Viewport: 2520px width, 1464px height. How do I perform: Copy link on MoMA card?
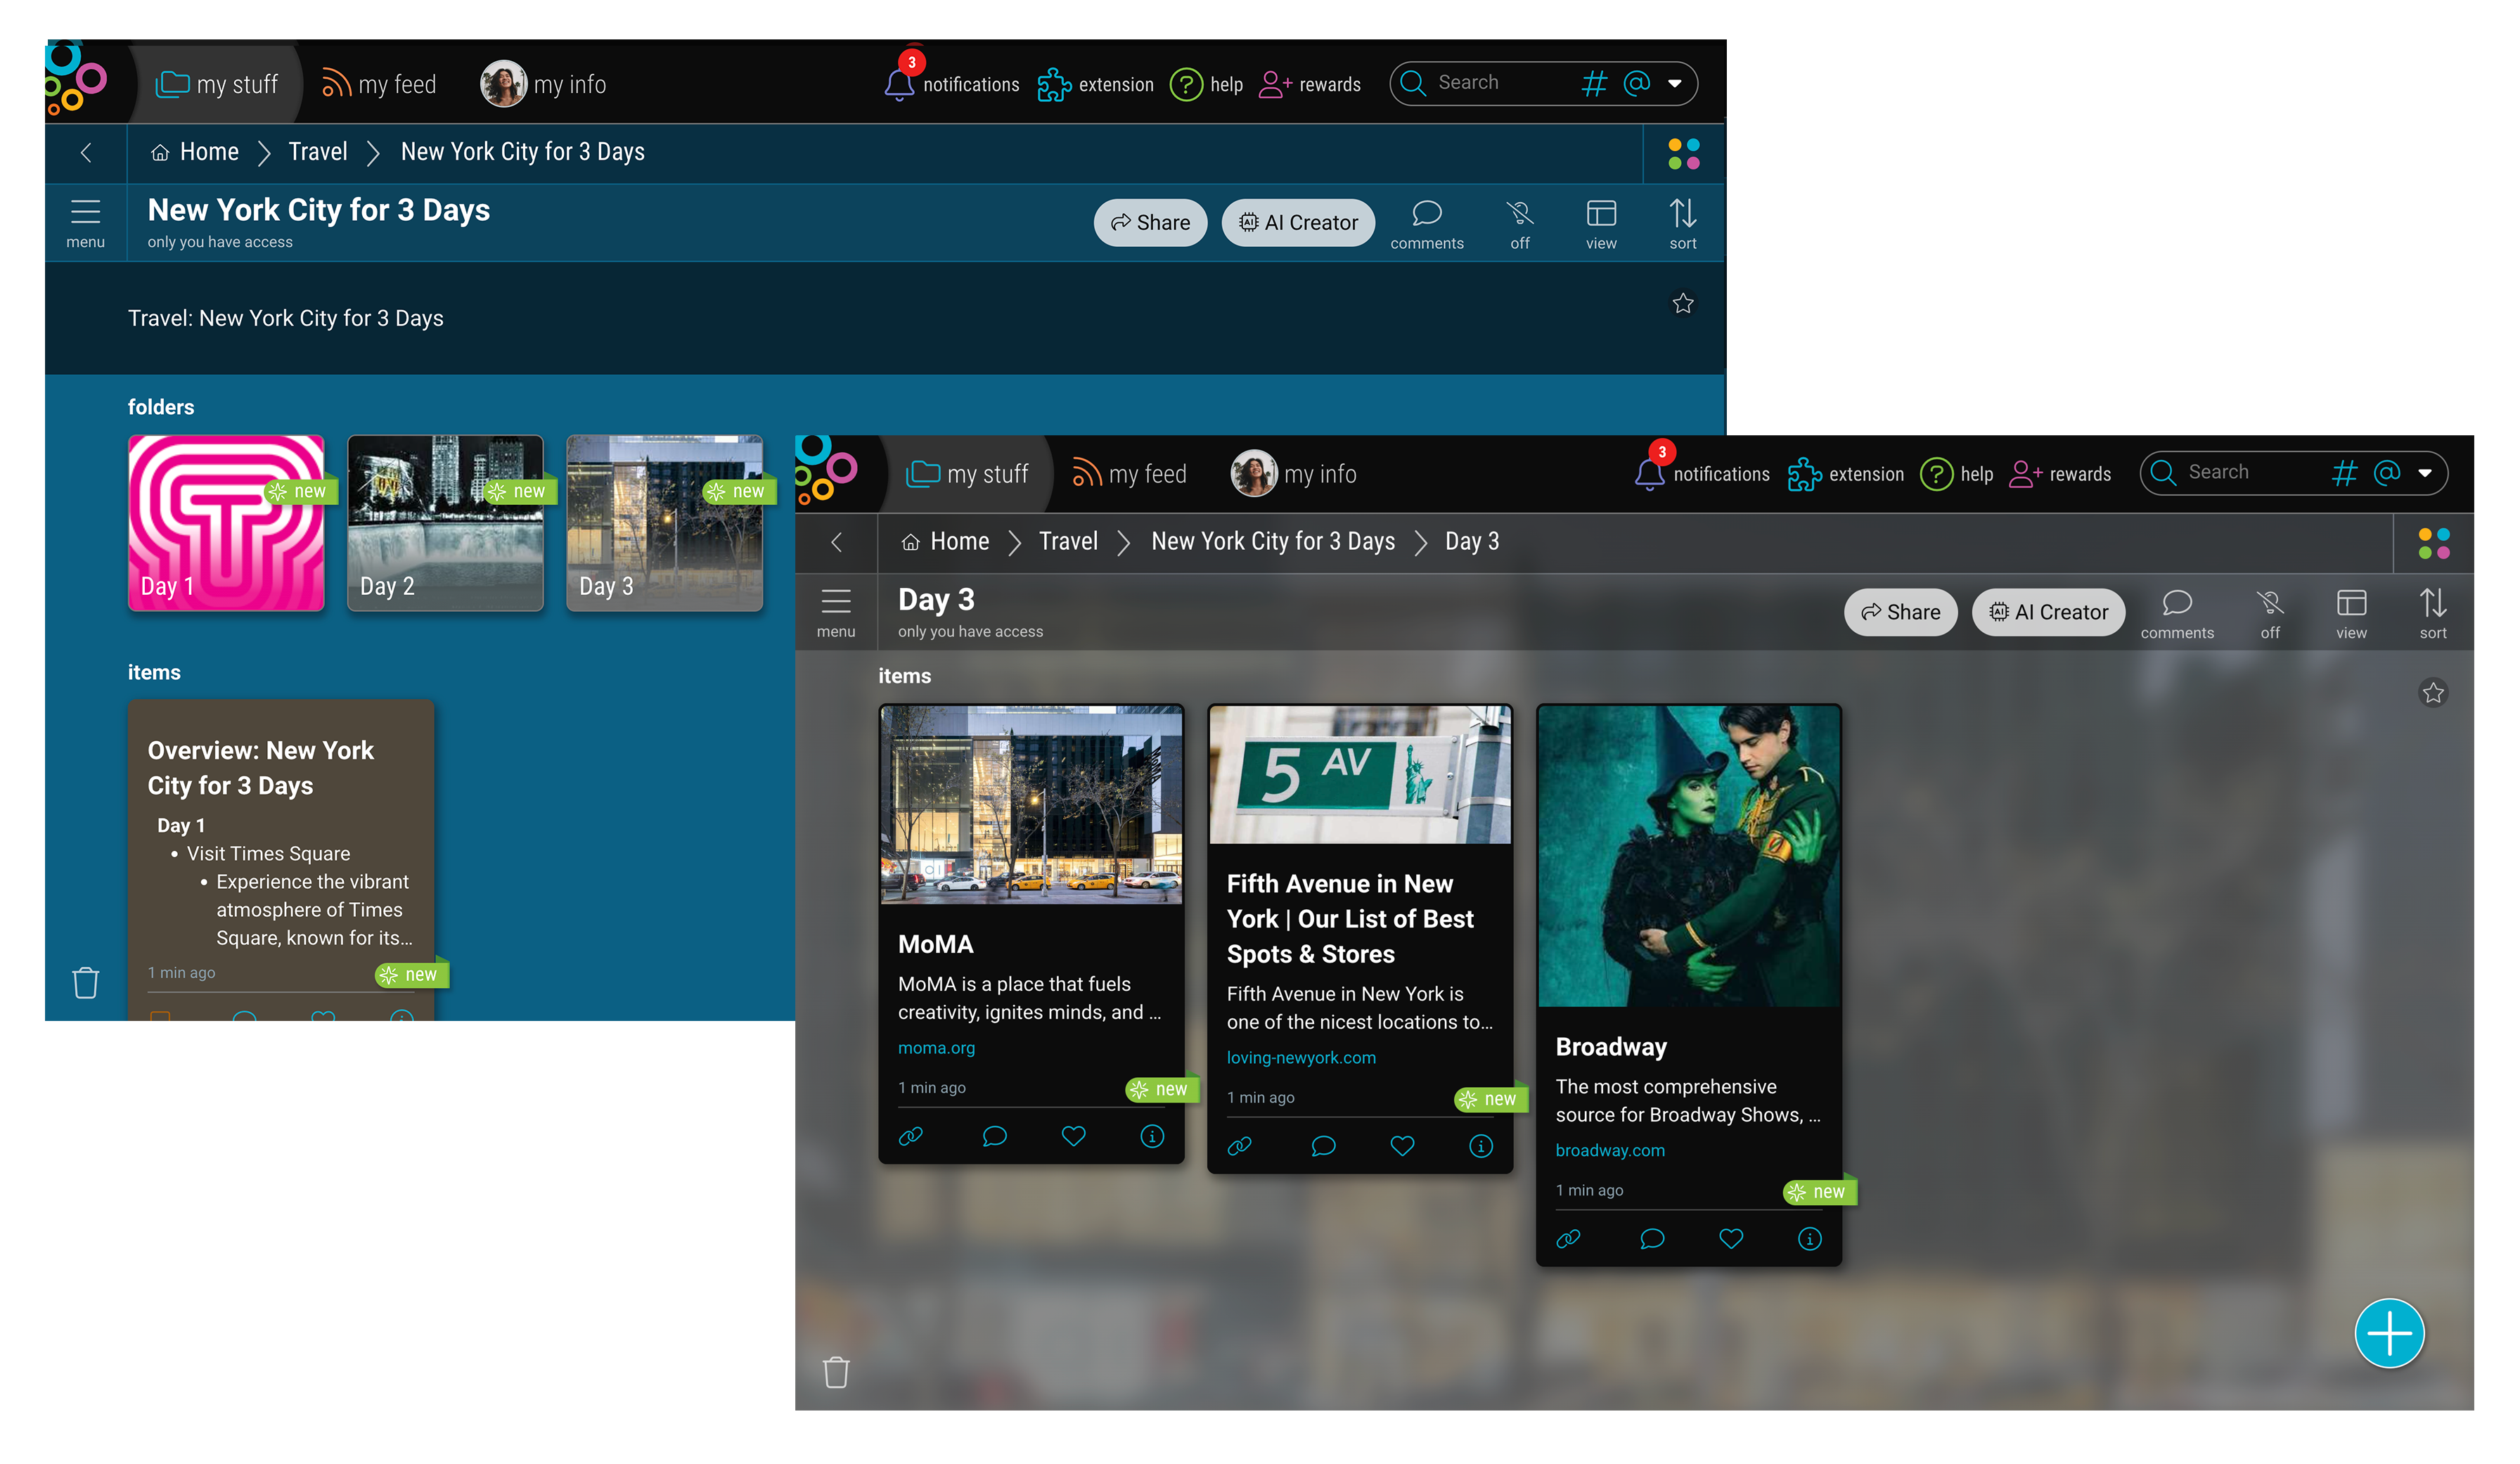coord(910,1135)
